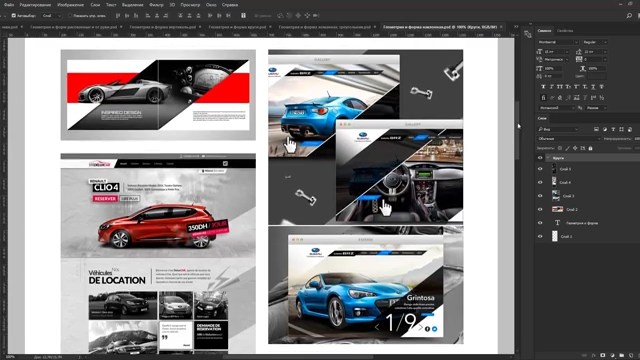Screen dimensions: 640x360
Task: Click the filter by type layers icon
Action: [613, 129]
